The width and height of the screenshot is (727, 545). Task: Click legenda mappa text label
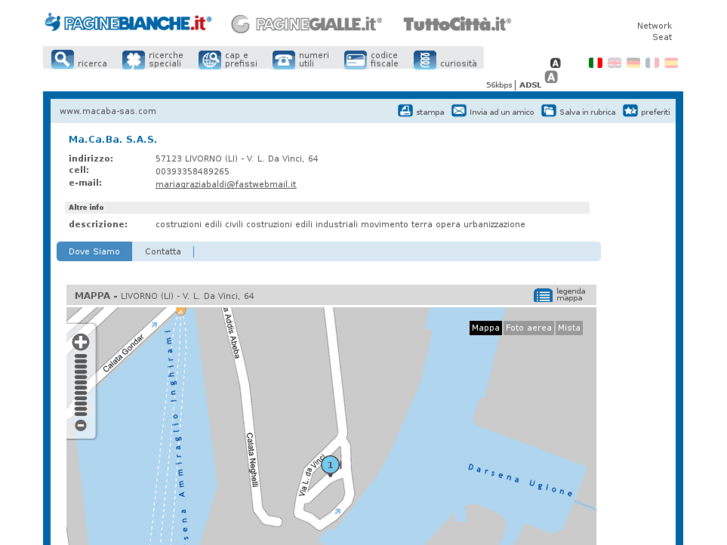[x=571, y=295]
